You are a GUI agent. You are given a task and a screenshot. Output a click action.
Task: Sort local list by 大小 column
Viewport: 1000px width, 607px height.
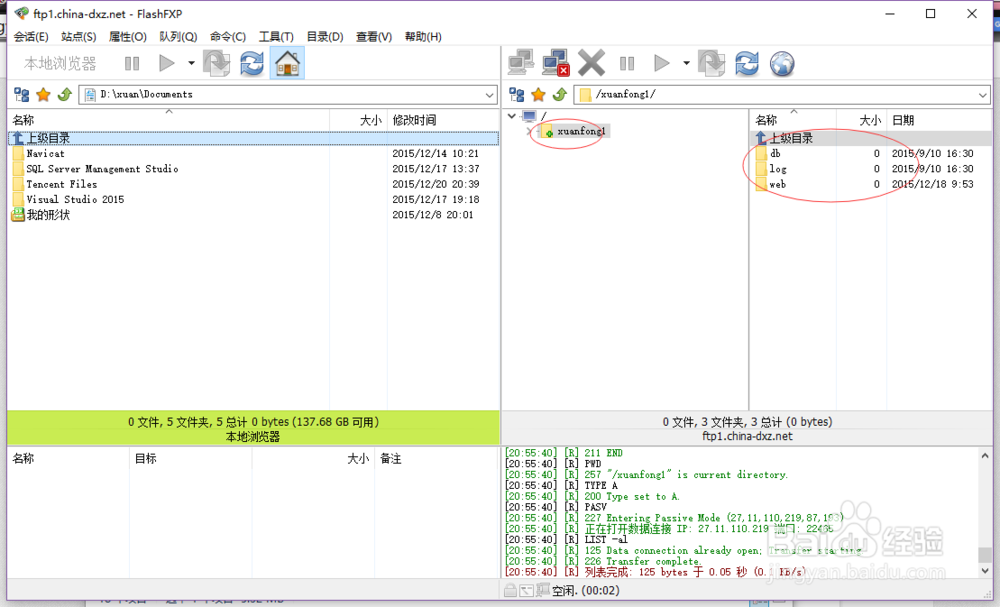pyautogui.click(x=358, y=120)
